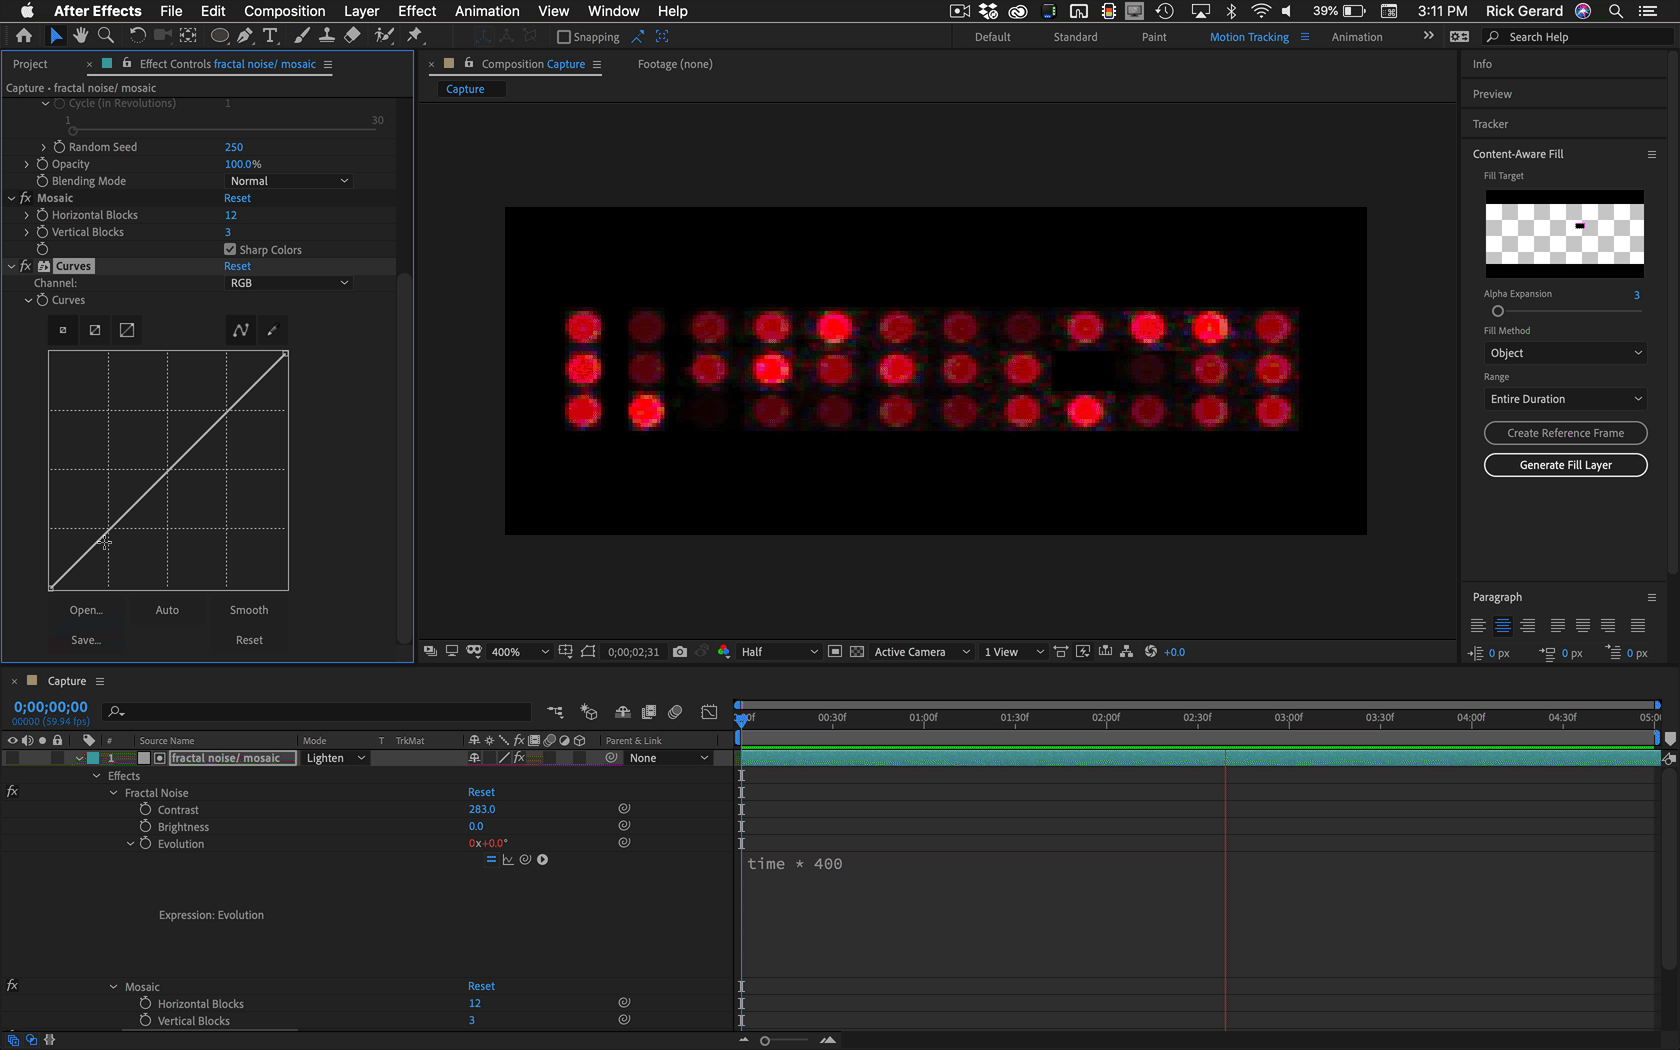1680x1050 pixels.
Task: Select the Pen tool
Action: [x=245, y=36]
